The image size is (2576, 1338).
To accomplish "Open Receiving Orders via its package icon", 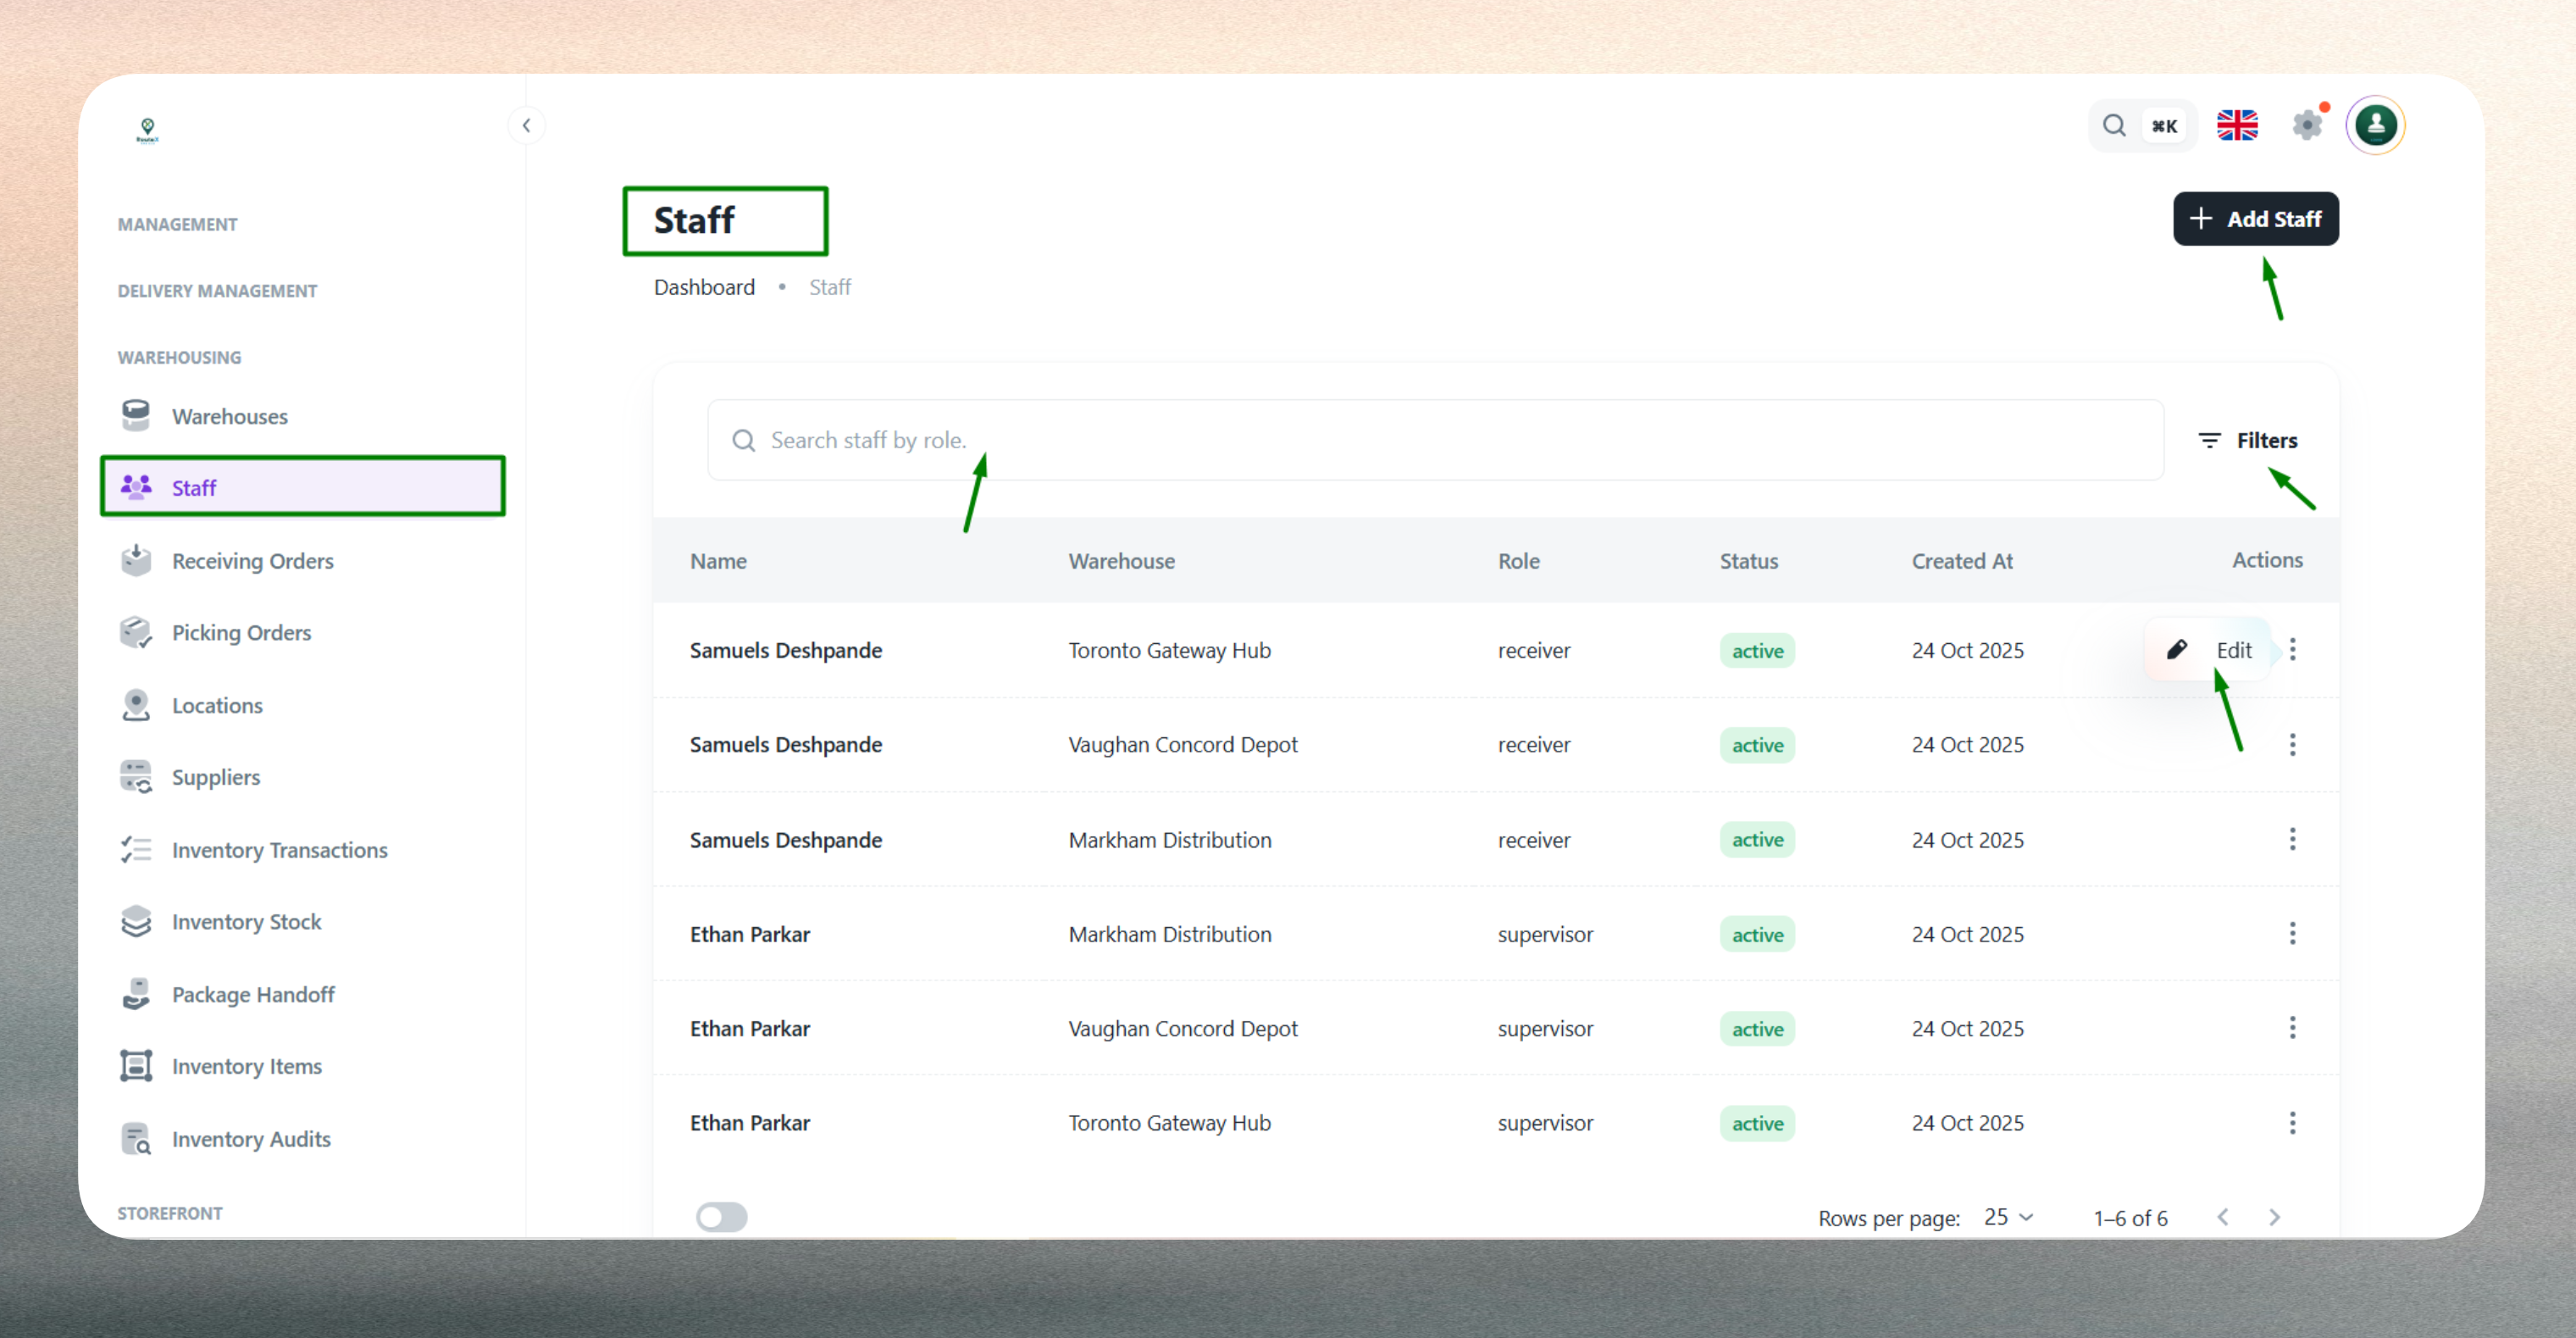I will point(136,560).
